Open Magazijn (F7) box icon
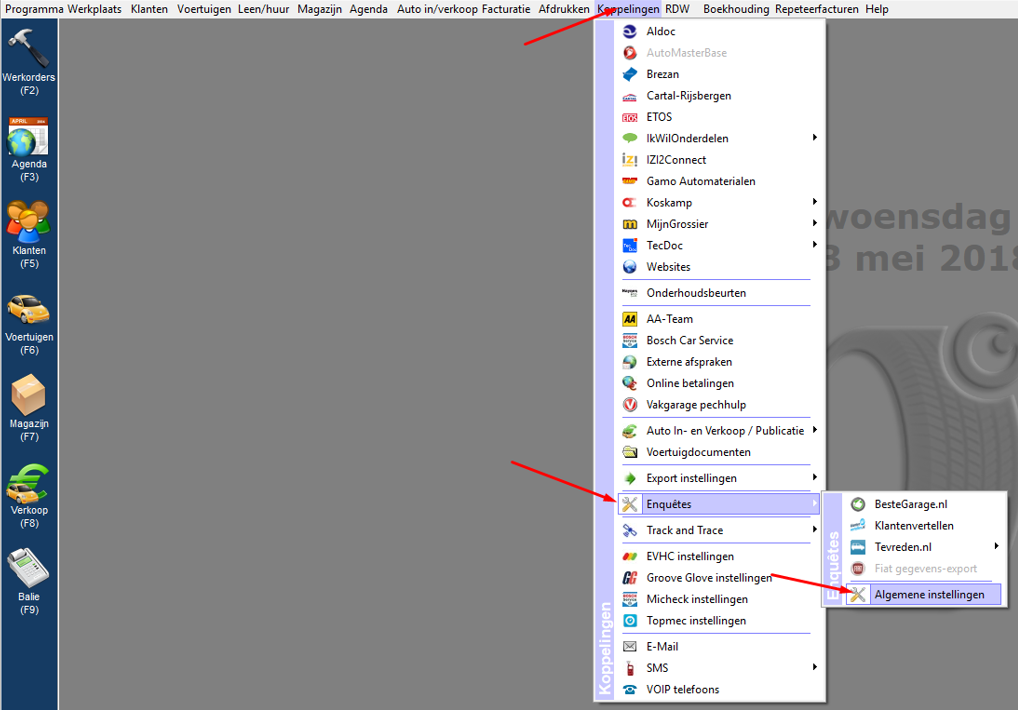This screenshot has height=710, width=1018. tap(29, 395)
